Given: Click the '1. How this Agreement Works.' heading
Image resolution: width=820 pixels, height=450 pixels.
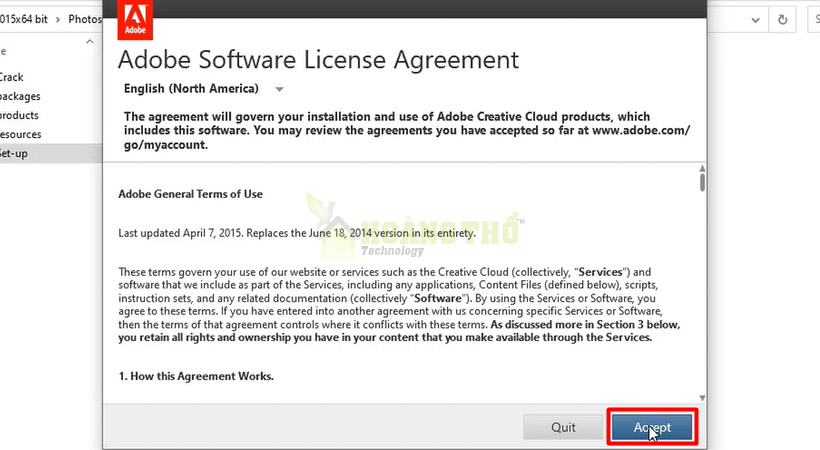Looking at the screenshot, I should (196, 376).
